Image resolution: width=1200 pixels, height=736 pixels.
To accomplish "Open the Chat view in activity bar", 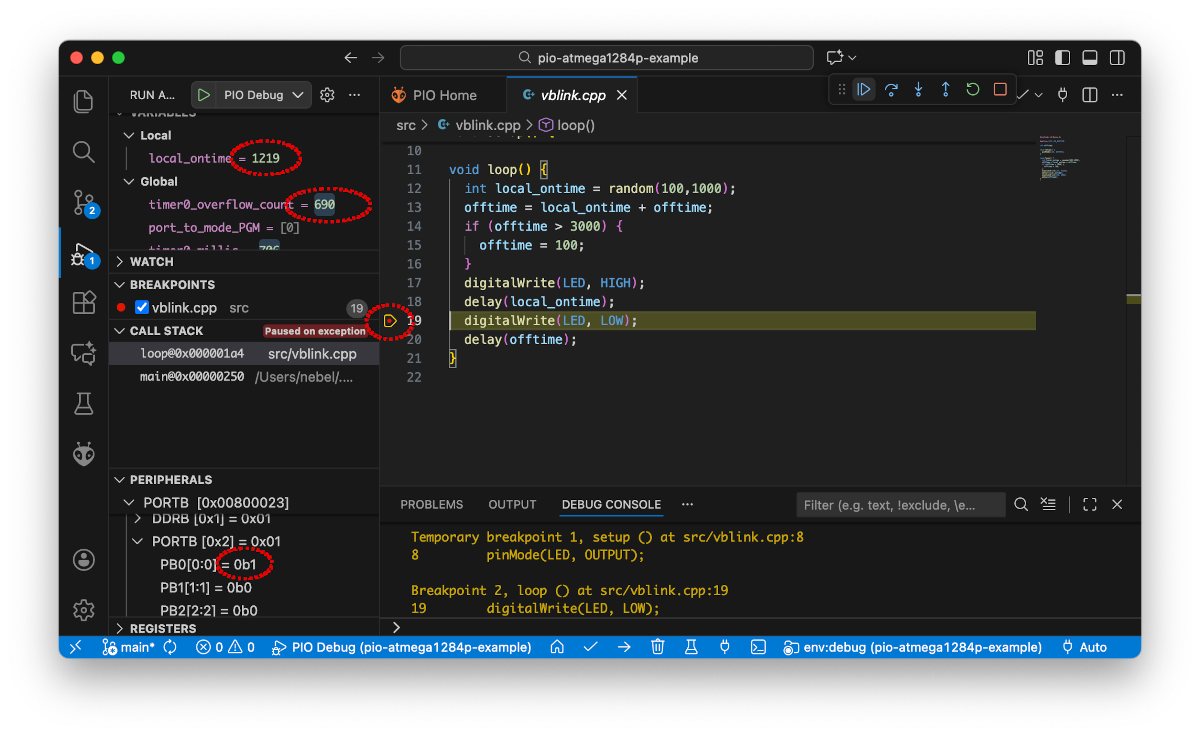I will click(x=84, y=353).
